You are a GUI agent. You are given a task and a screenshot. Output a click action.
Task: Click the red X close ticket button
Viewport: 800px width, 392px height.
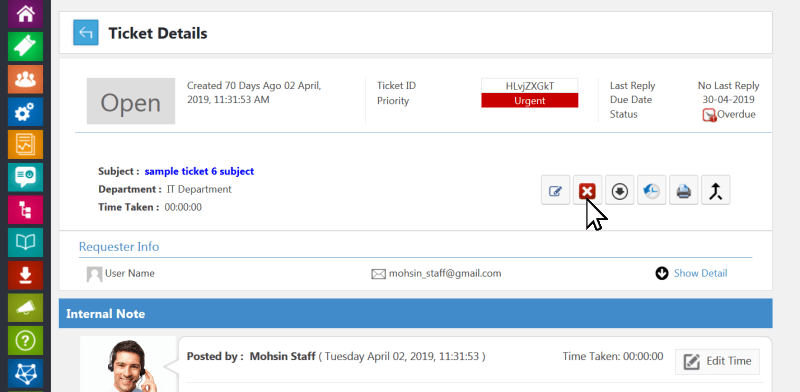click(x=587, y=190)
